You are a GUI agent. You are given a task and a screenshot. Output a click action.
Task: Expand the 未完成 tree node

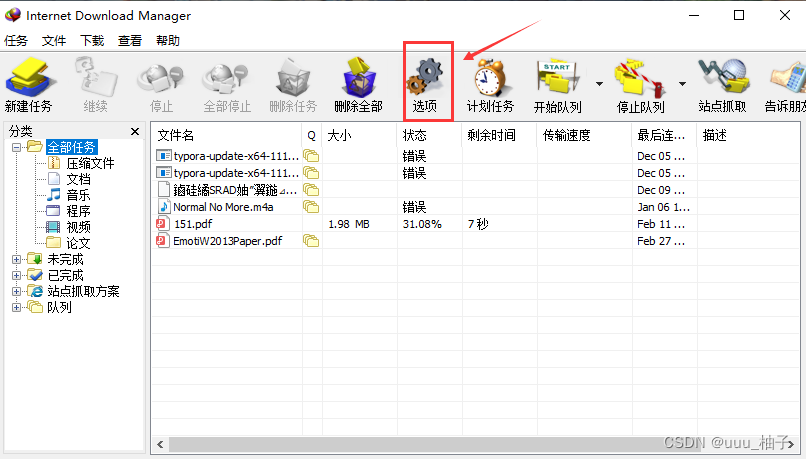16,260
